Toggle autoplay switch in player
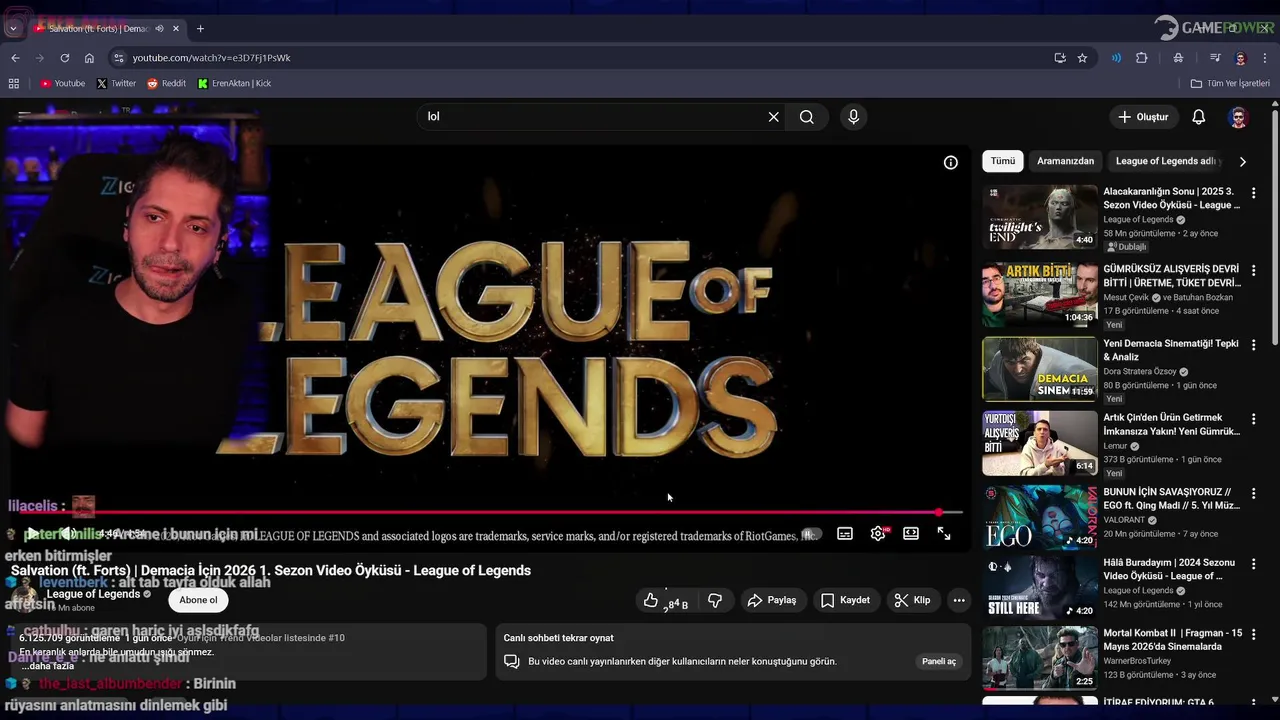Viewport: 1280px width, 720px height. [x=811, y=534]
